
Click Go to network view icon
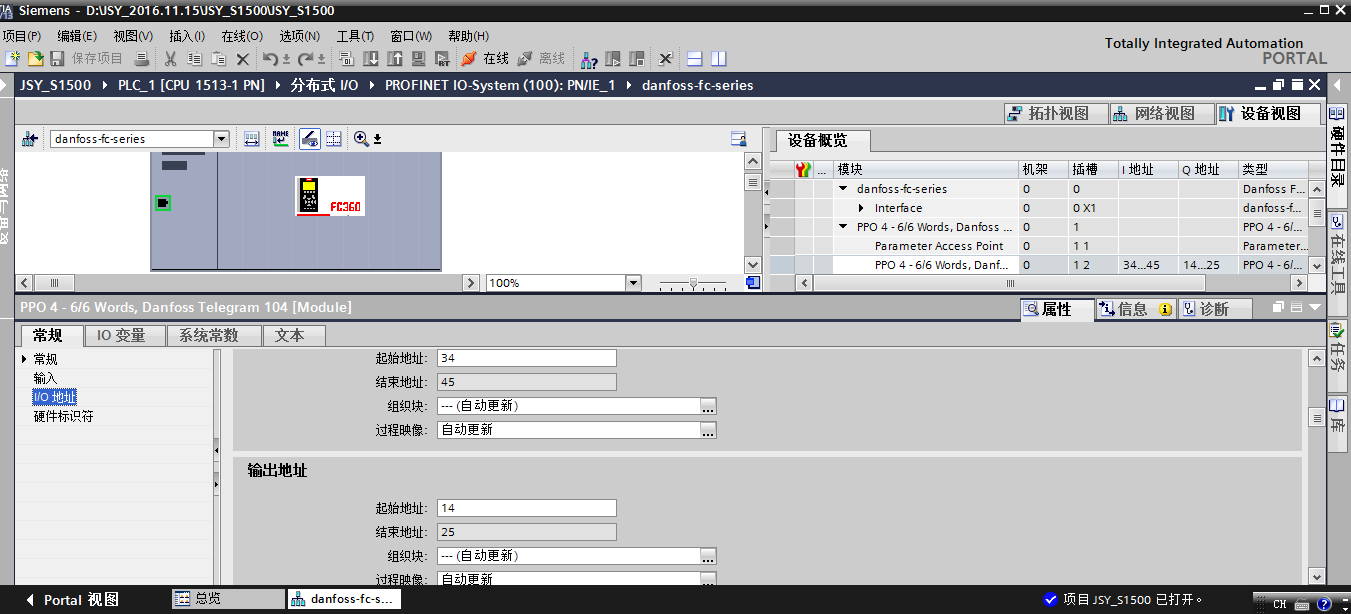29,139
